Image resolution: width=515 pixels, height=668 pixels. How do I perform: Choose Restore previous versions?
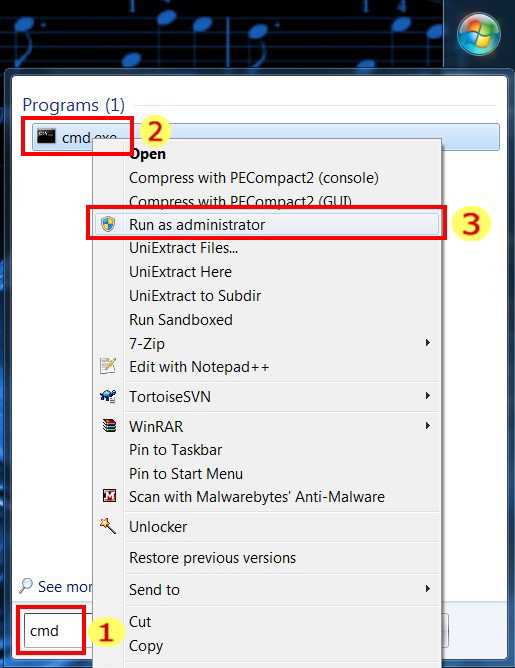pos(213,558)
